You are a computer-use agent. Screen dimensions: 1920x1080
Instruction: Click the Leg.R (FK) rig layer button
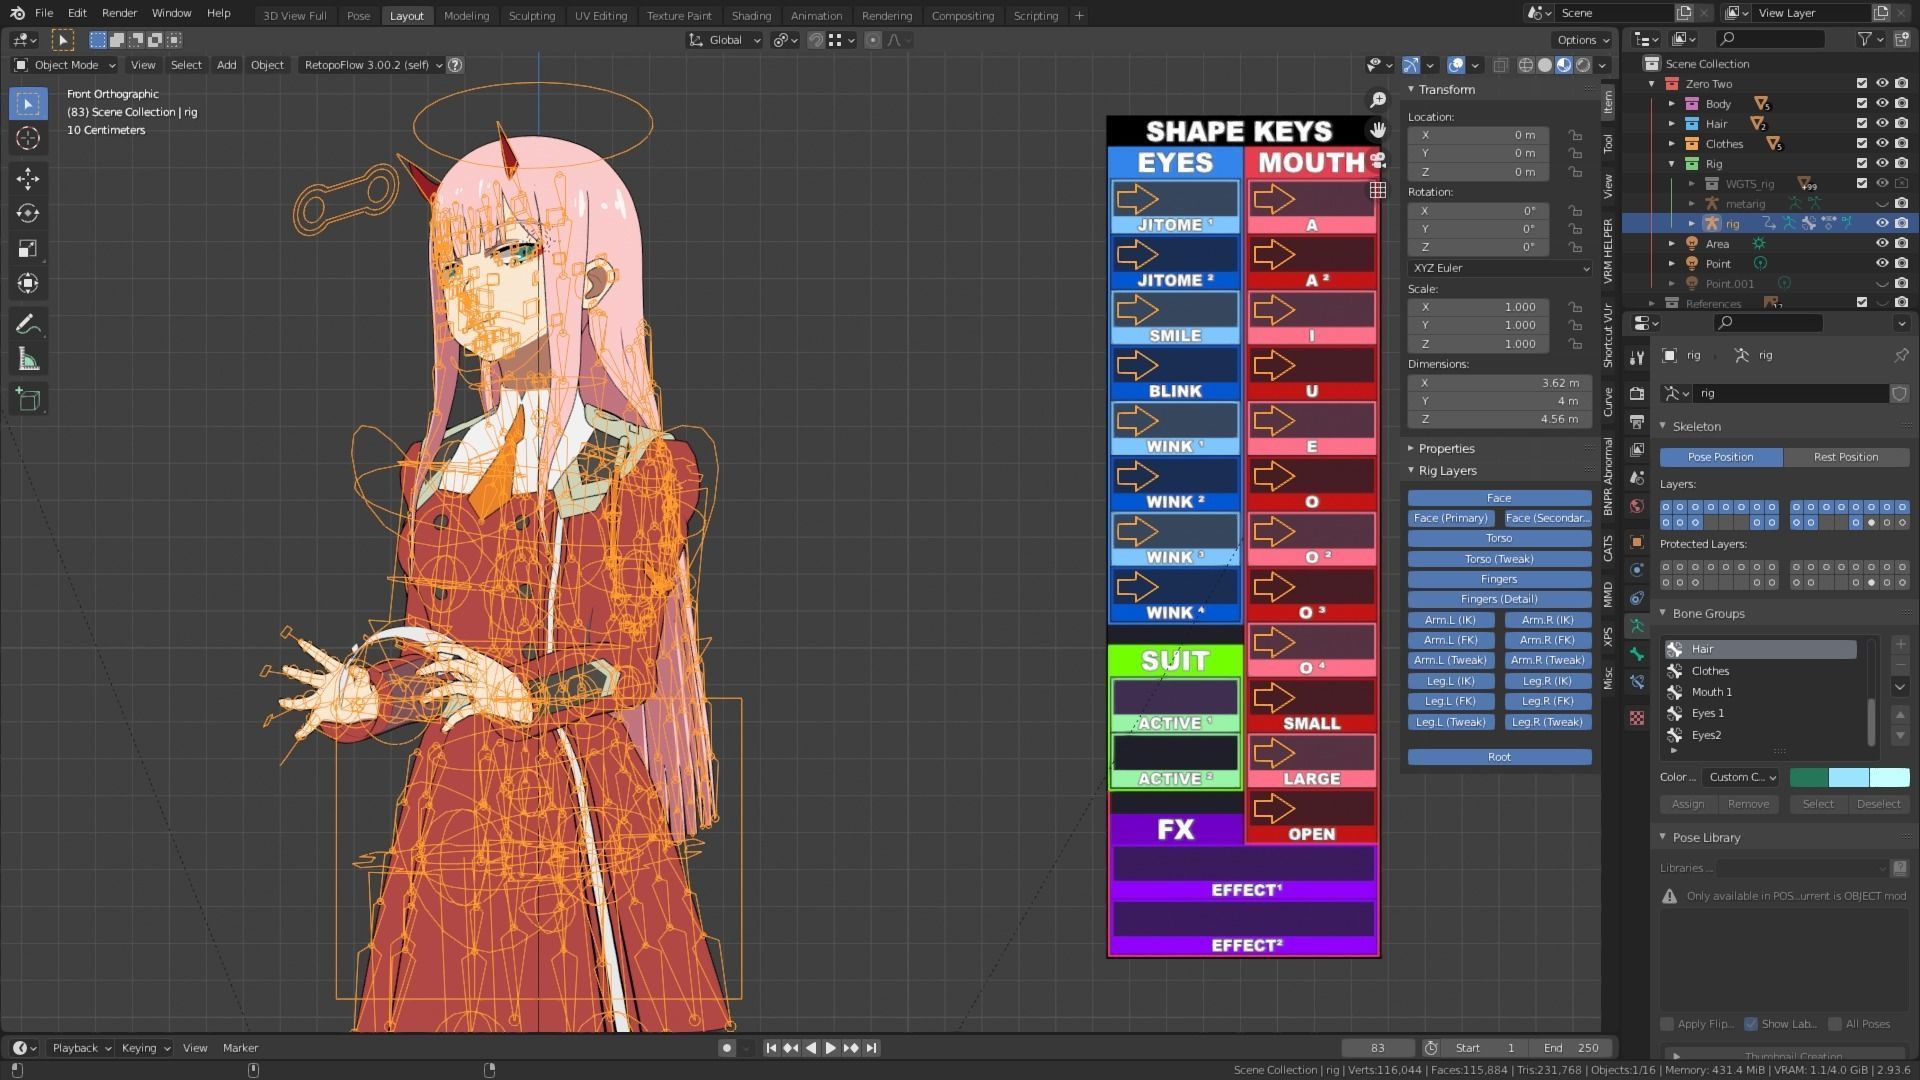[x=1548, y=701]
